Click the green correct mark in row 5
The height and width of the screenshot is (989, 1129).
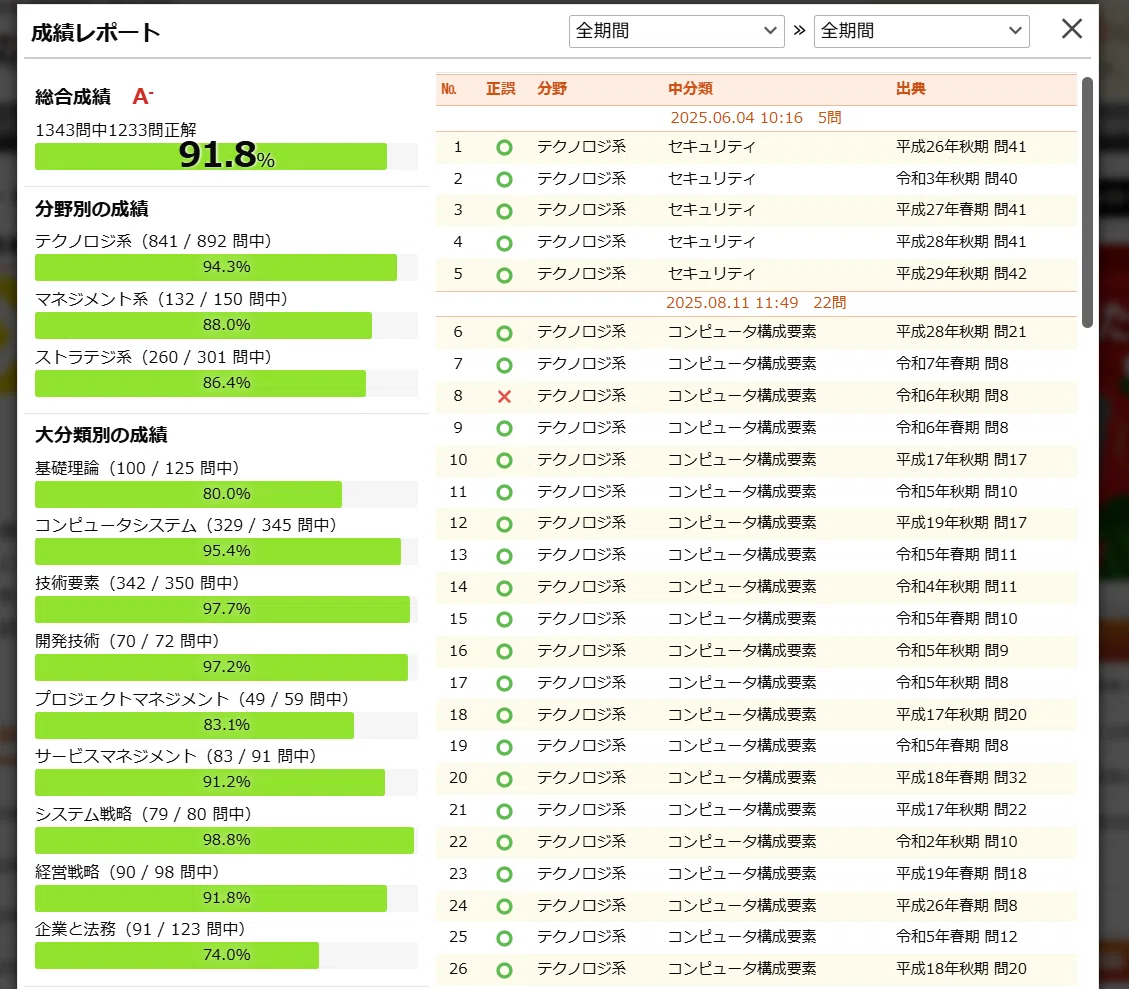tap(504, 275)
